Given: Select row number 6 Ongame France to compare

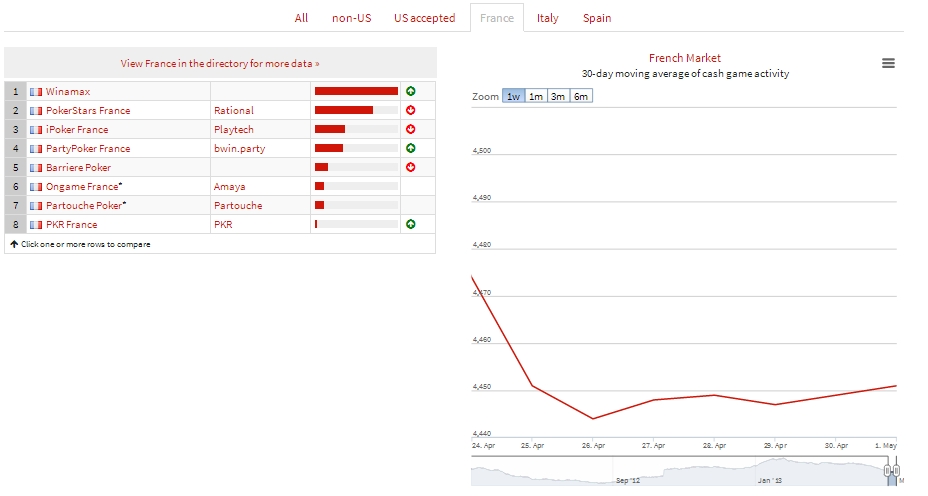Looking at the screenshot, I should [x=16, y=186].
